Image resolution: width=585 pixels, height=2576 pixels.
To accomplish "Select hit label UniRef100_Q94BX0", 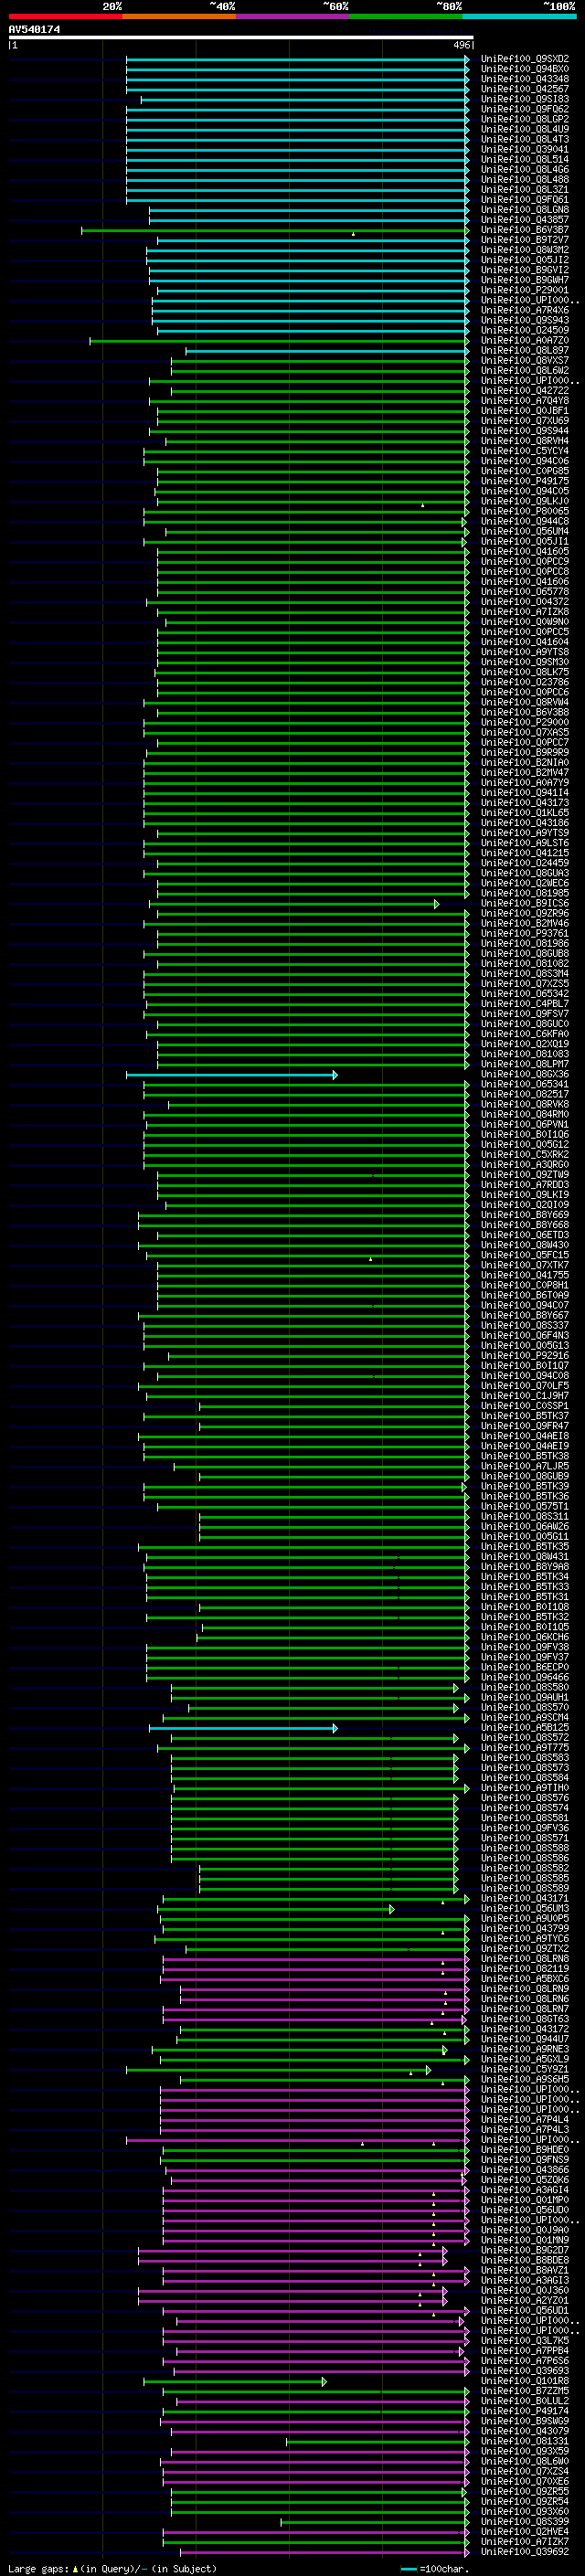I will tap(525, 69).
